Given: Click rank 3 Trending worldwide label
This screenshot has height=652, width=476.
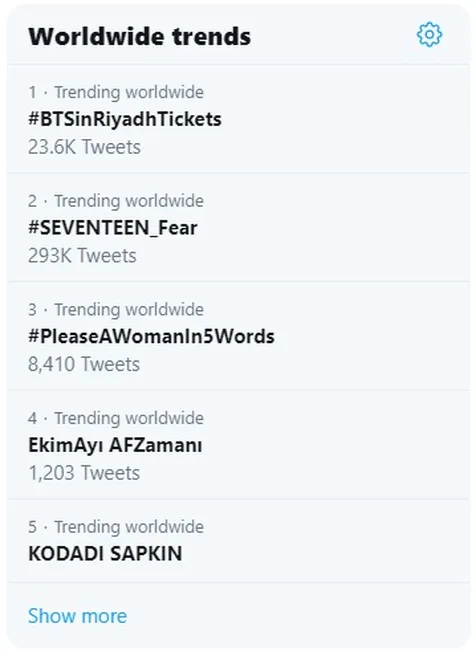Looking at the screenshot, I should [x=129, y=310].
